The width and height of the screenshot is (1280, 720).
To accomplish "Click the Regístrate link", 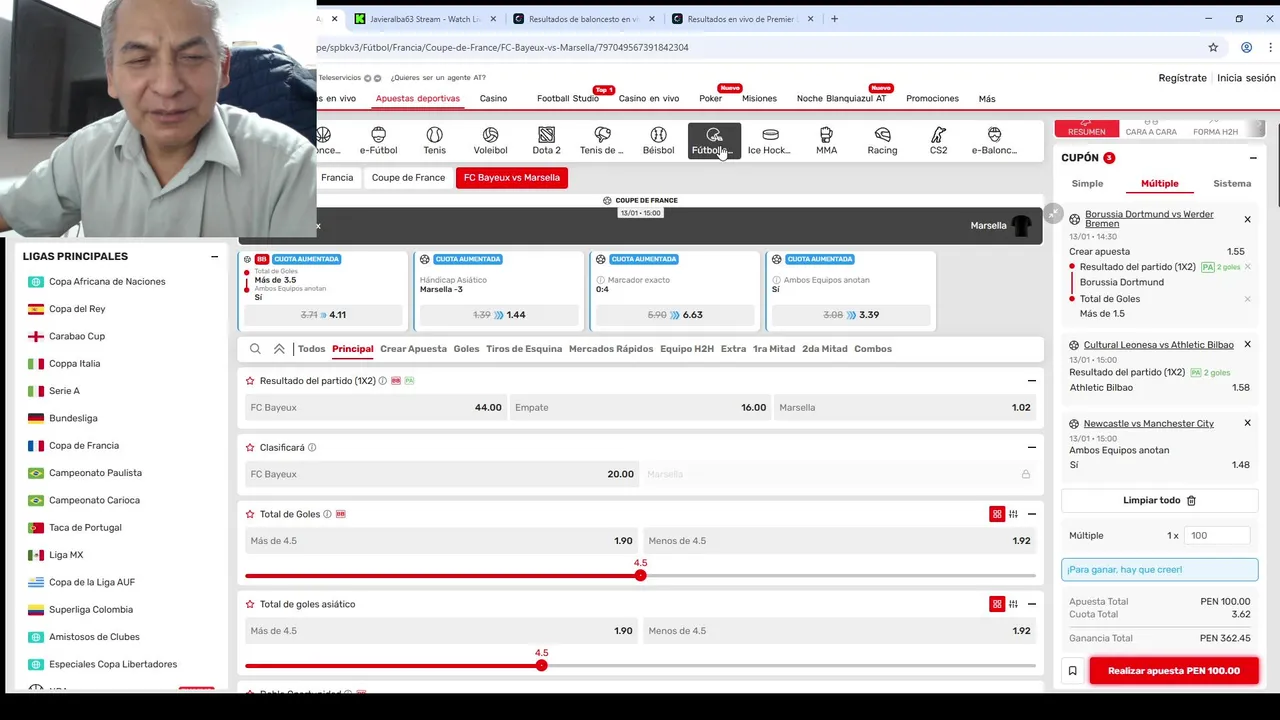I will pos(1182,78).
